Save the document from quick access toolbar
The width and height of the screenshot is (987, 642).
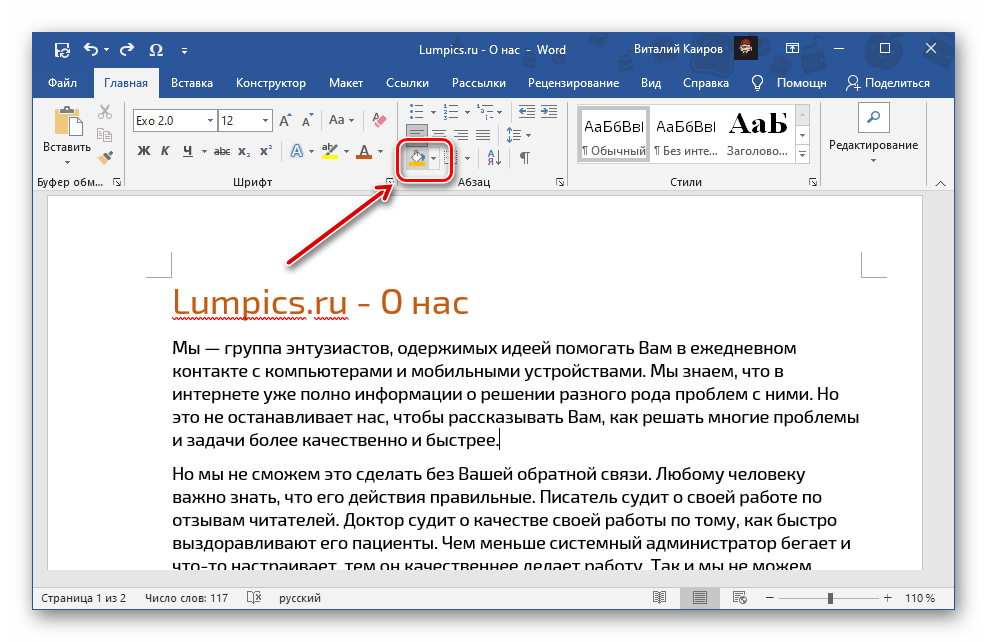click(x=62, y=50)
